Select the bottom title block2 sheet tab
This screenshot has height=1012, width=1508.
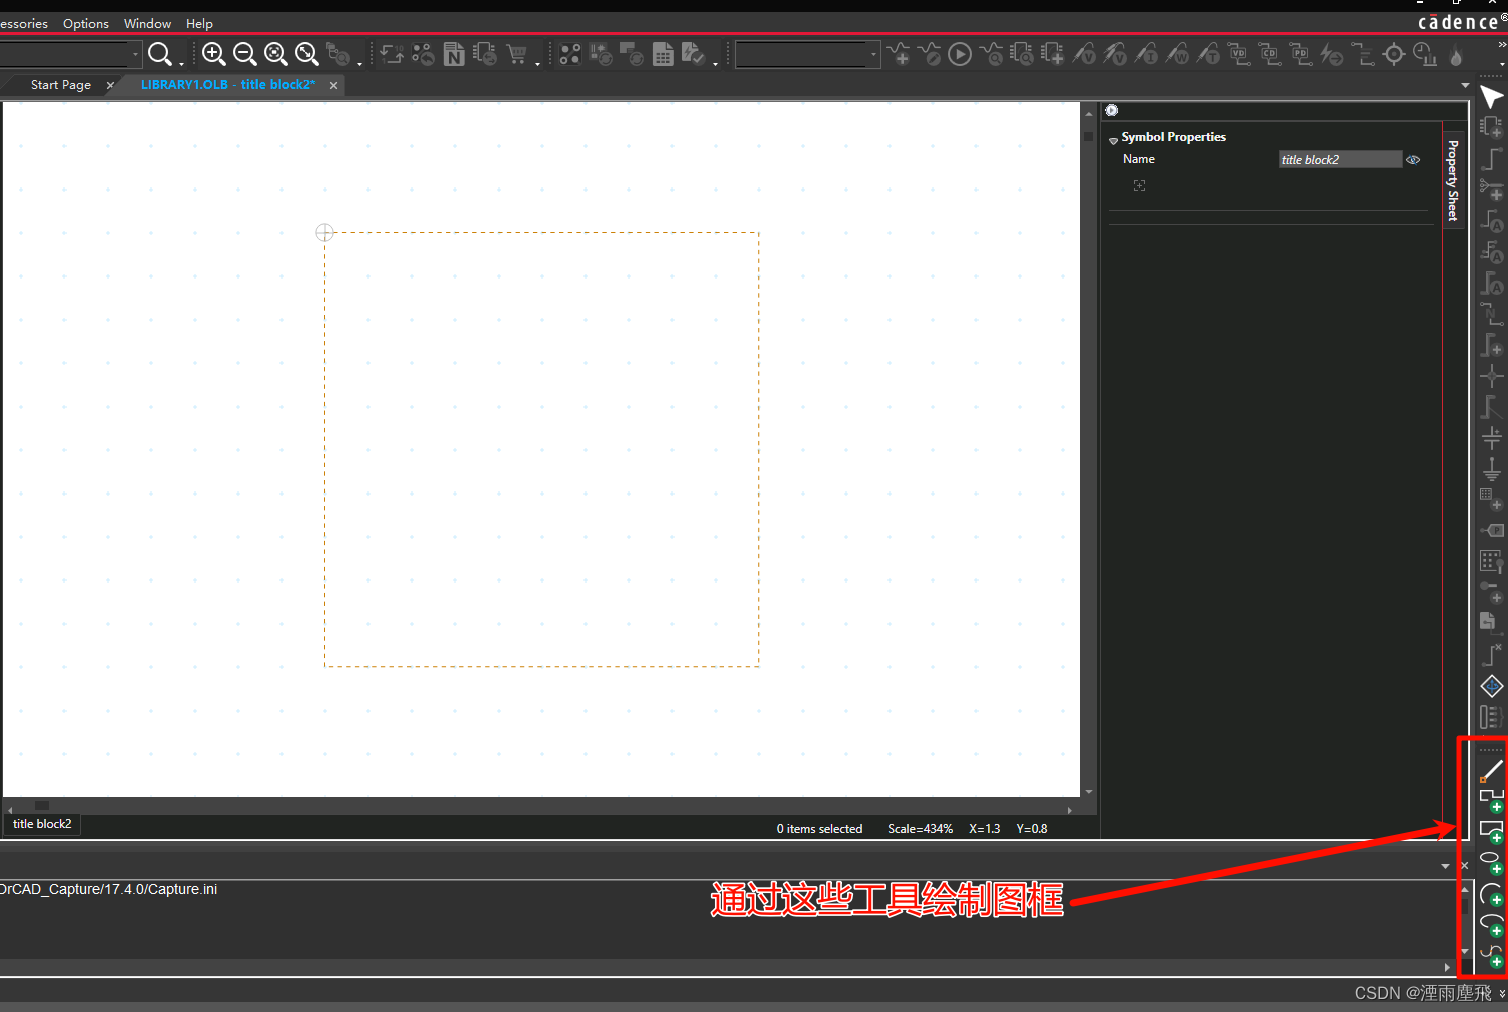click(x=42, y=824)
